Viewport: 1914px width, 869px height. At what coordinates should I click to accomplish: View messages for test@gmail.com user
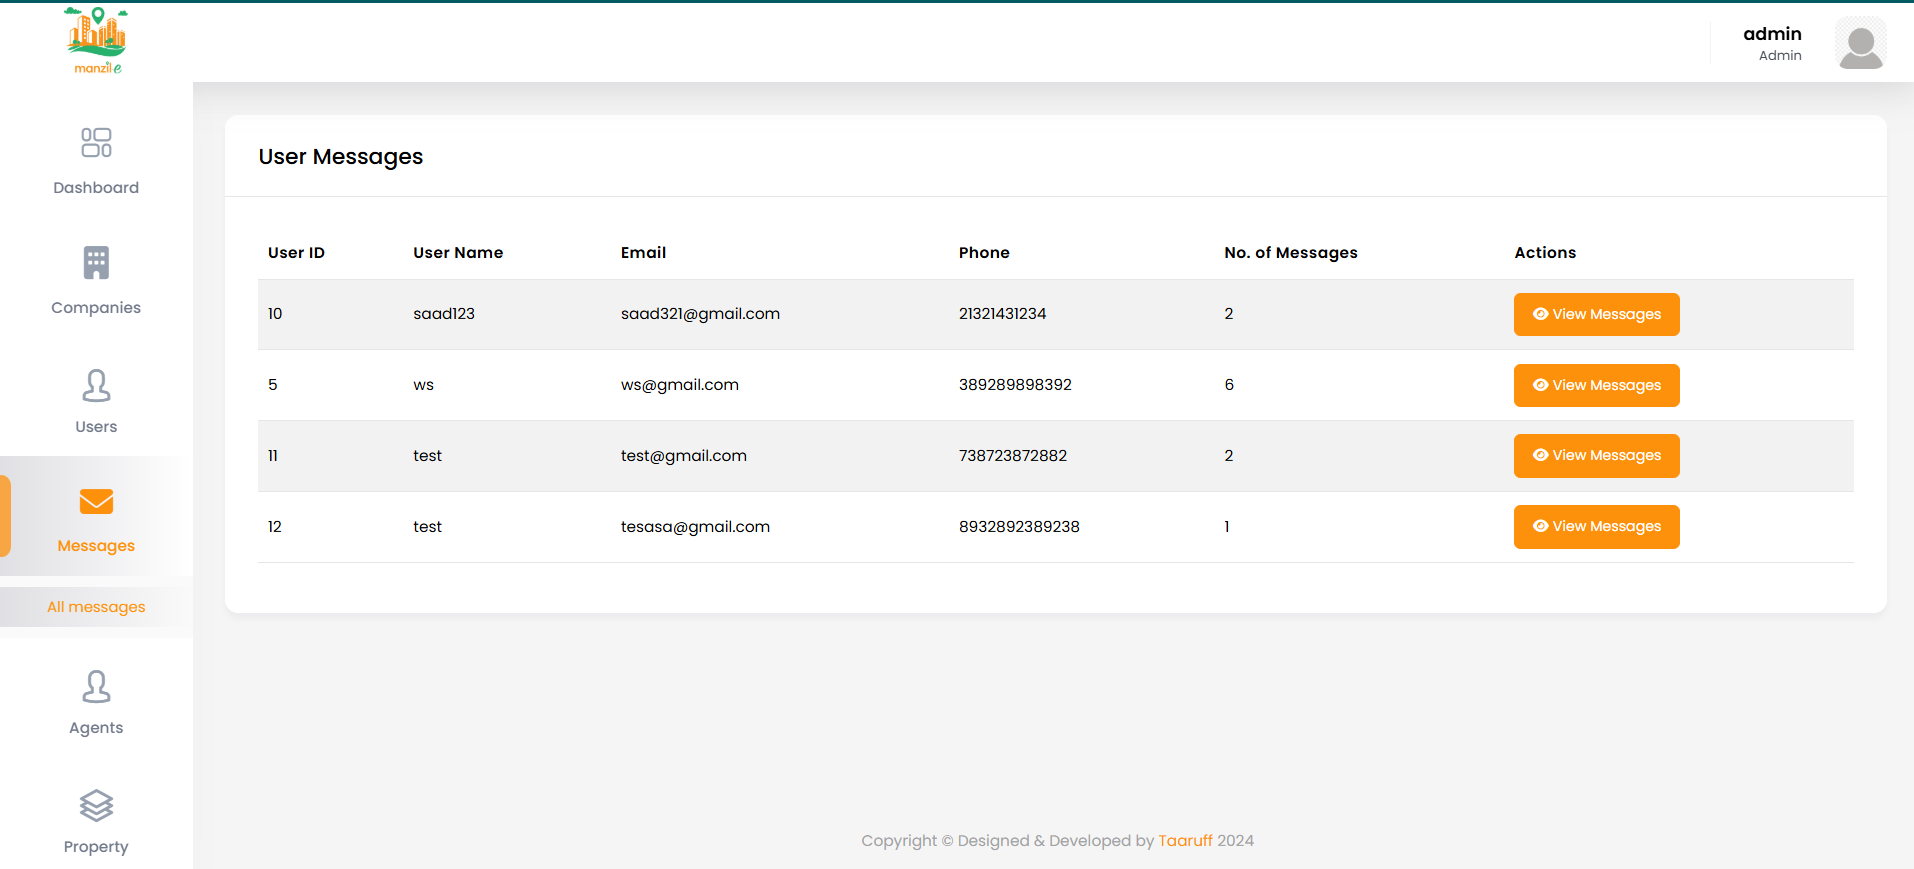tap(1596, 456)
